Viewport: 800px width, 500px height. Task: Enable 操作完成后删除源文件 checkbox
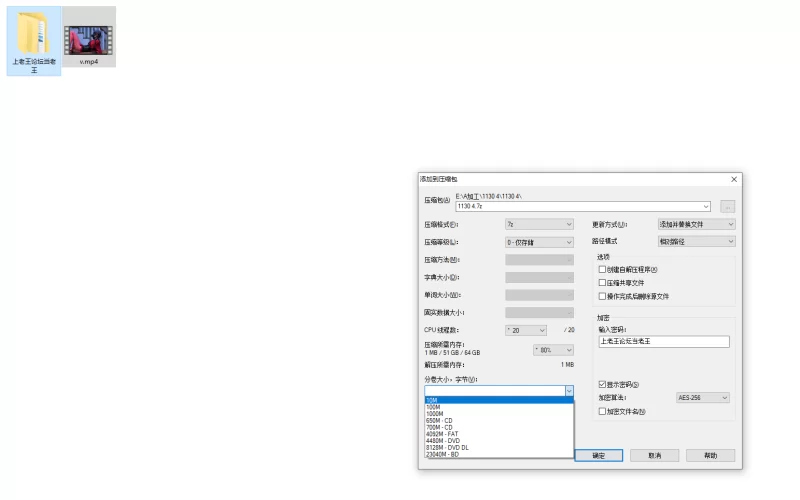[x=602, y=296]
